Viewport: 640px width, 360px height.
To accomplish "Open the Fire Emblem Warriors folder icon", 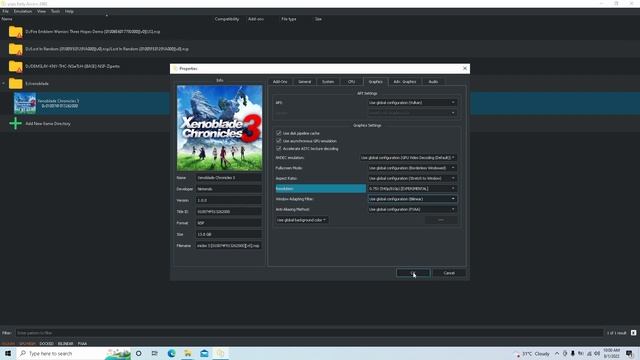I will click(x=16, y=31).
